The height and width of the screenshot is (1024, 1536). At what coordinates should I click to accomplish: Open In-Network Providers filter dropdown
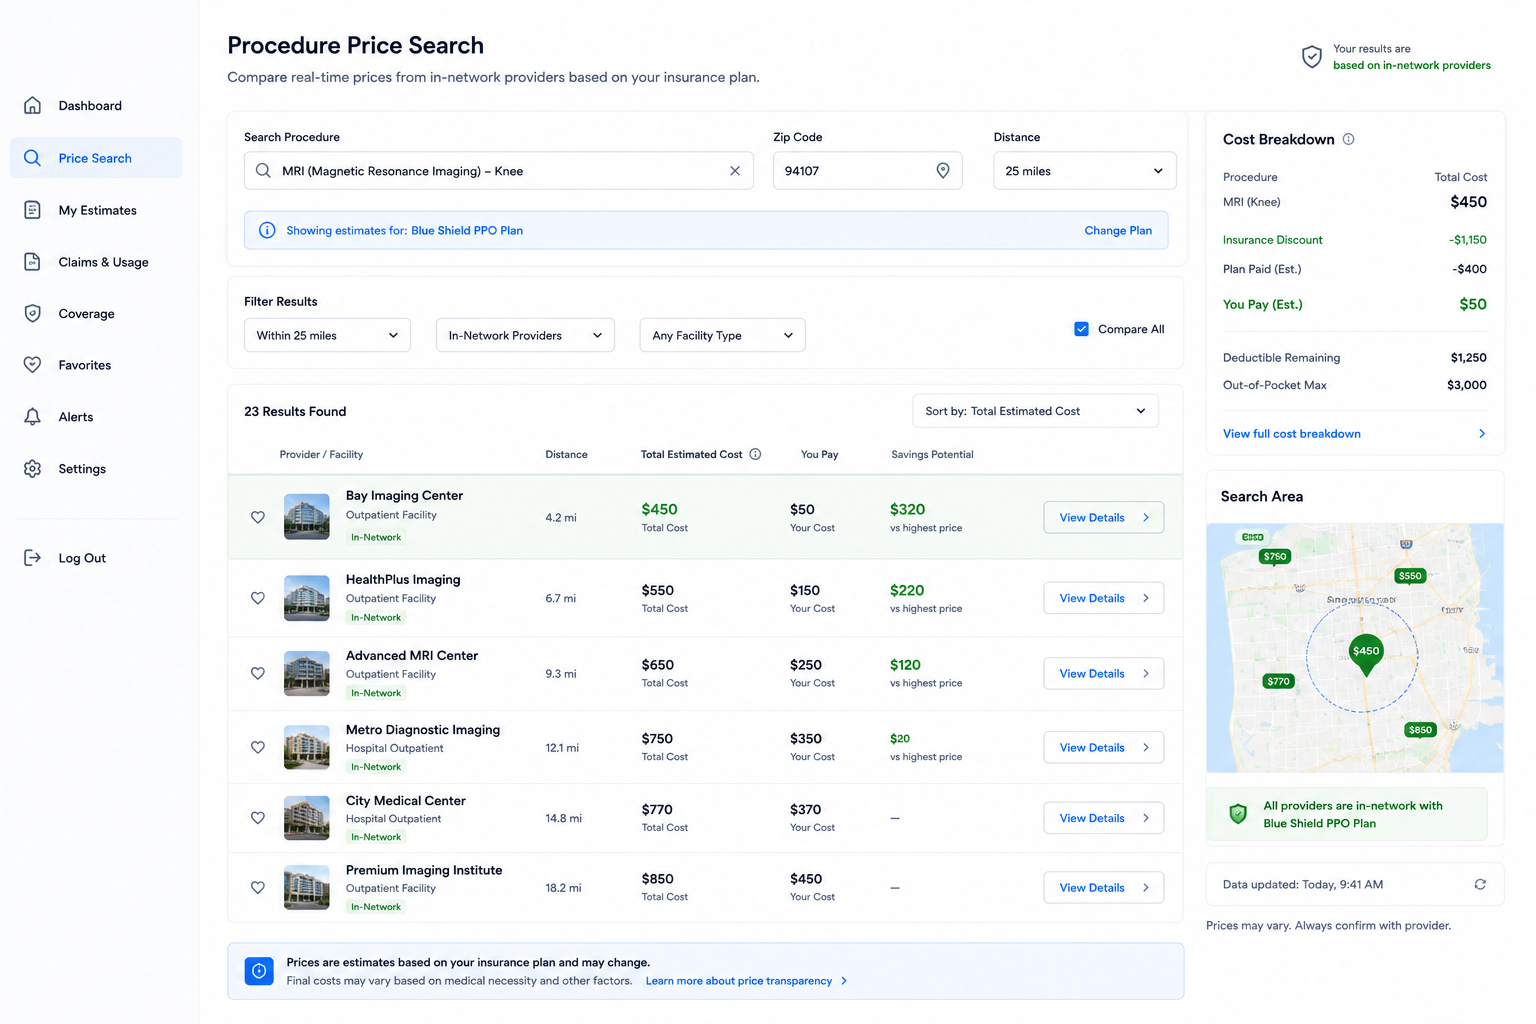525,335
